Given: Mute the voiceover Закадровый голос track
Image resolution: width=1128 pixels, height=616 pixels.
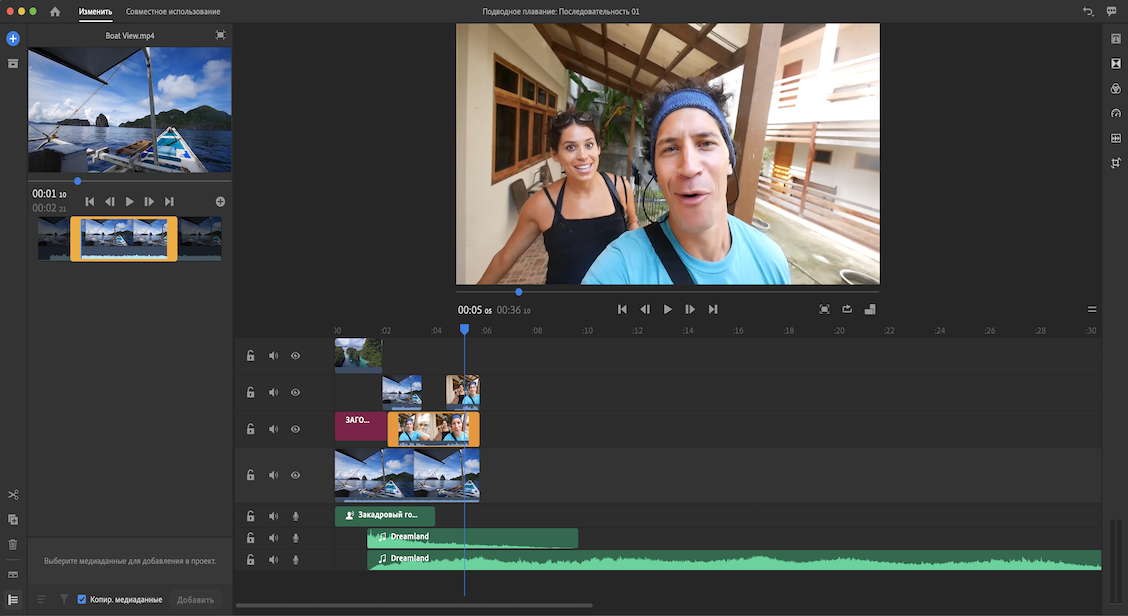Looking at the screenshot, I should coord(273,516).
